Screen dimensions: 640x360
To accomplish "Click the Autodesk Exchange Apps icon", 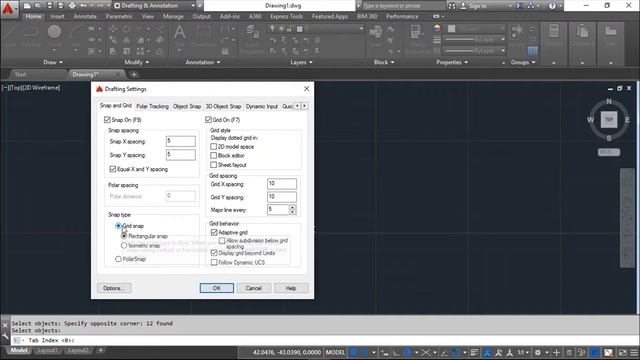I will coord(520,6).
